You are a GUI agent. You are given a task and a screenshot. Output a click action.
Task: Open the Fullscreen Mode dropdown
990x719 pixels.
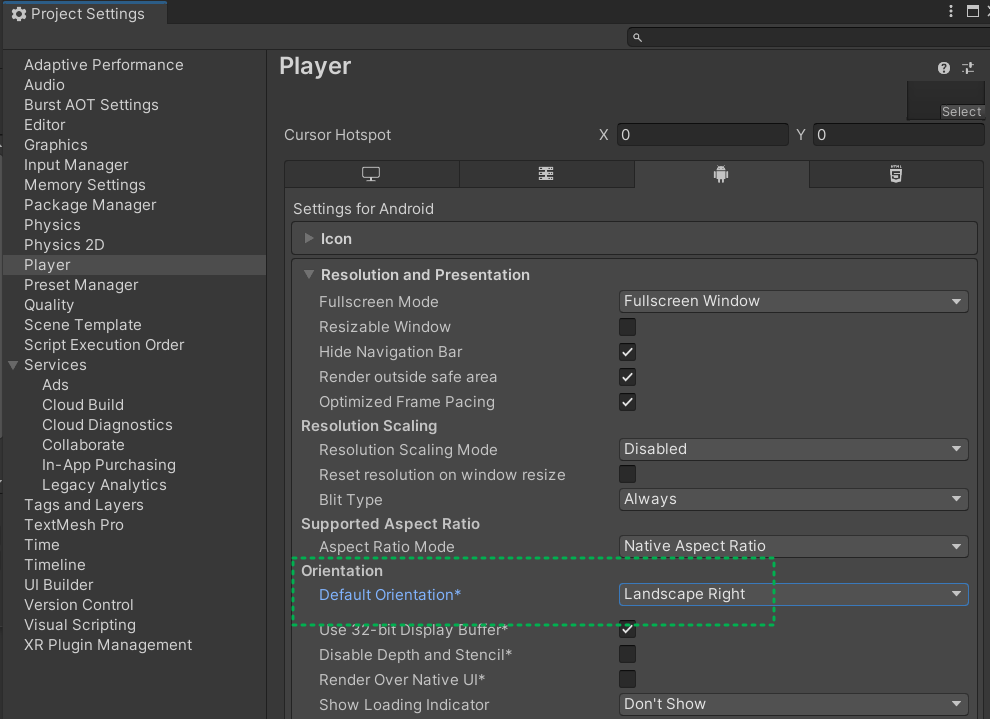click(x=794, y=301)
